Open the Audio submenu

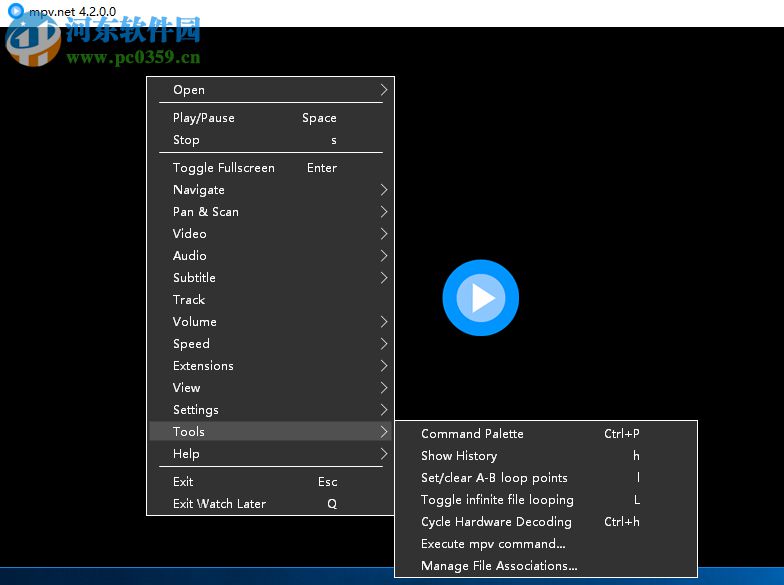[270, 256]
